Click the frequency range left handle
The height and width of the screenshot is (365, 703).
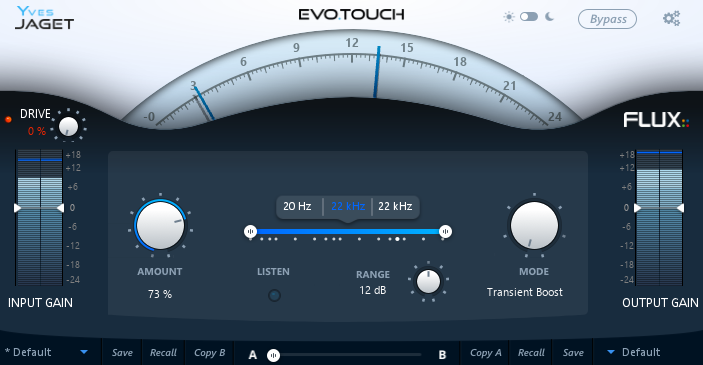click(x=250, y=231)
